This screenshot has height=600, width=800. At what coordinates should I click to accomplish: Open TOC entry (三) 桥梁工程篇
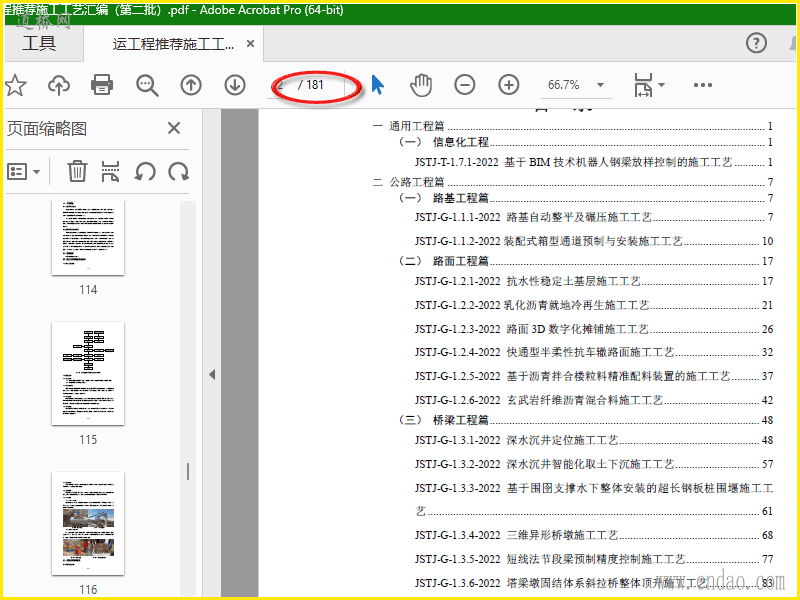586,420
